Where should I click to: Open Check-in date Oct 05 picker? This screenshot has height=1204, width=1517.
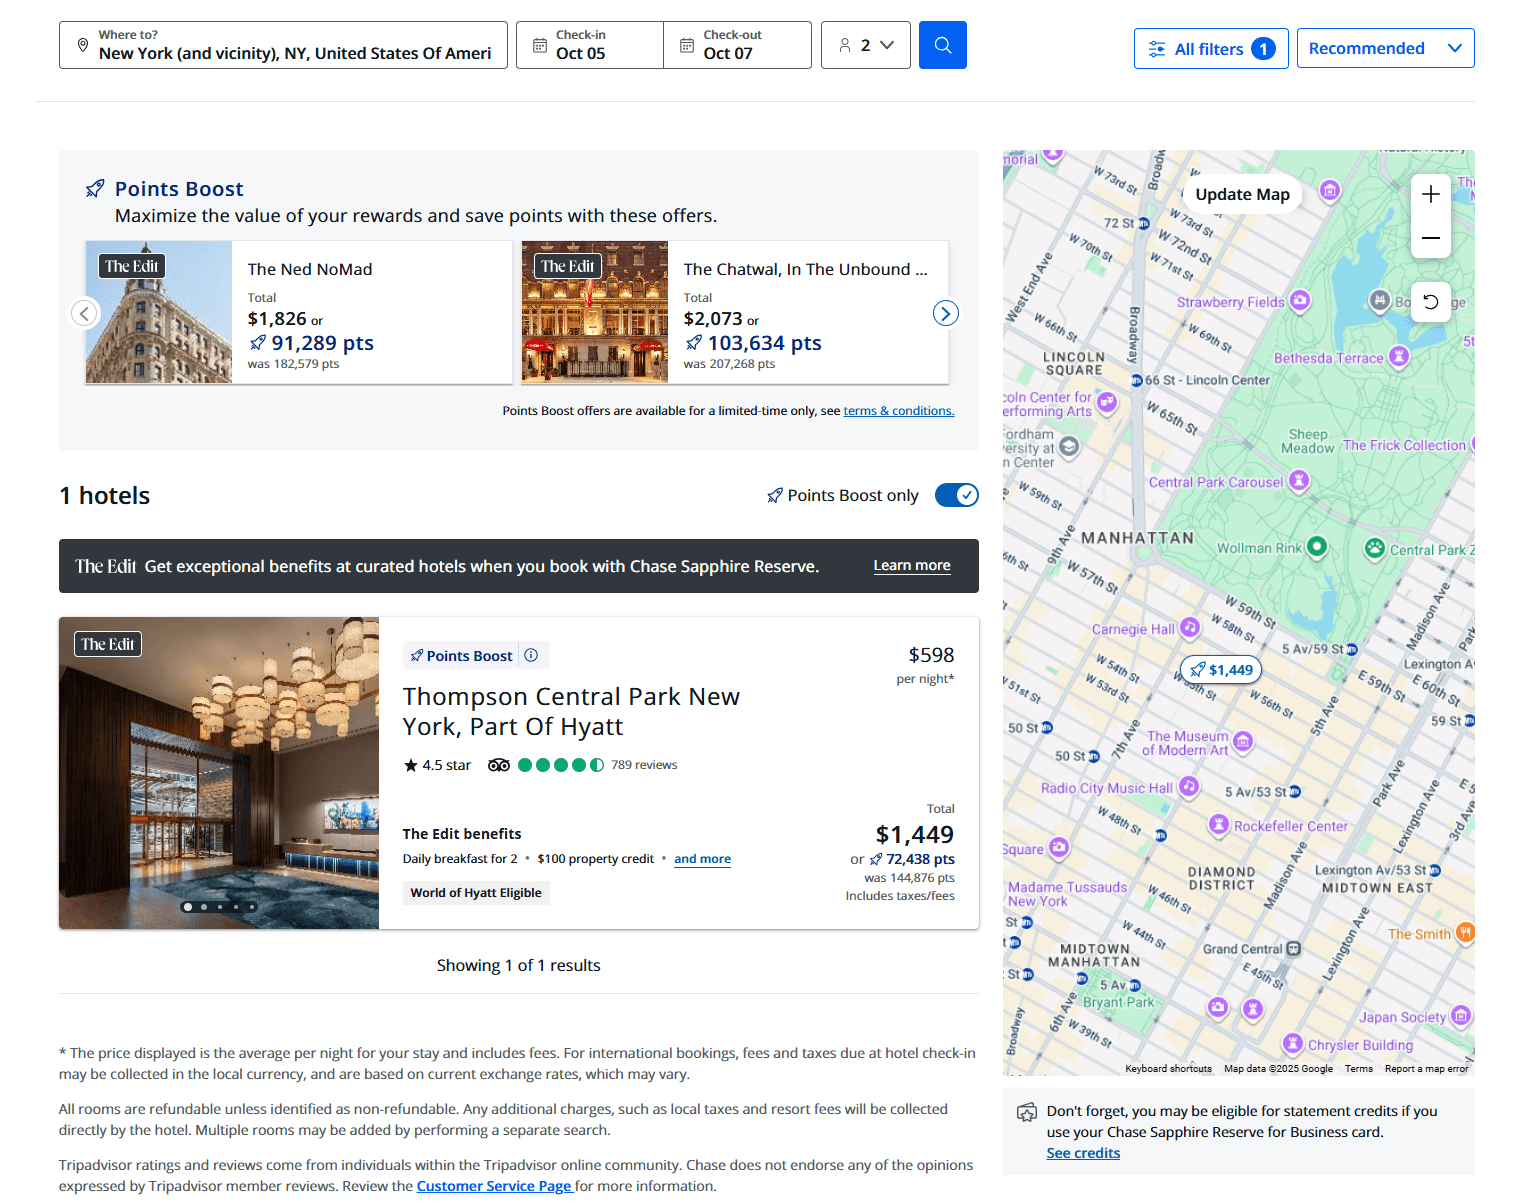pyautogui.click(x=590, y=45)
